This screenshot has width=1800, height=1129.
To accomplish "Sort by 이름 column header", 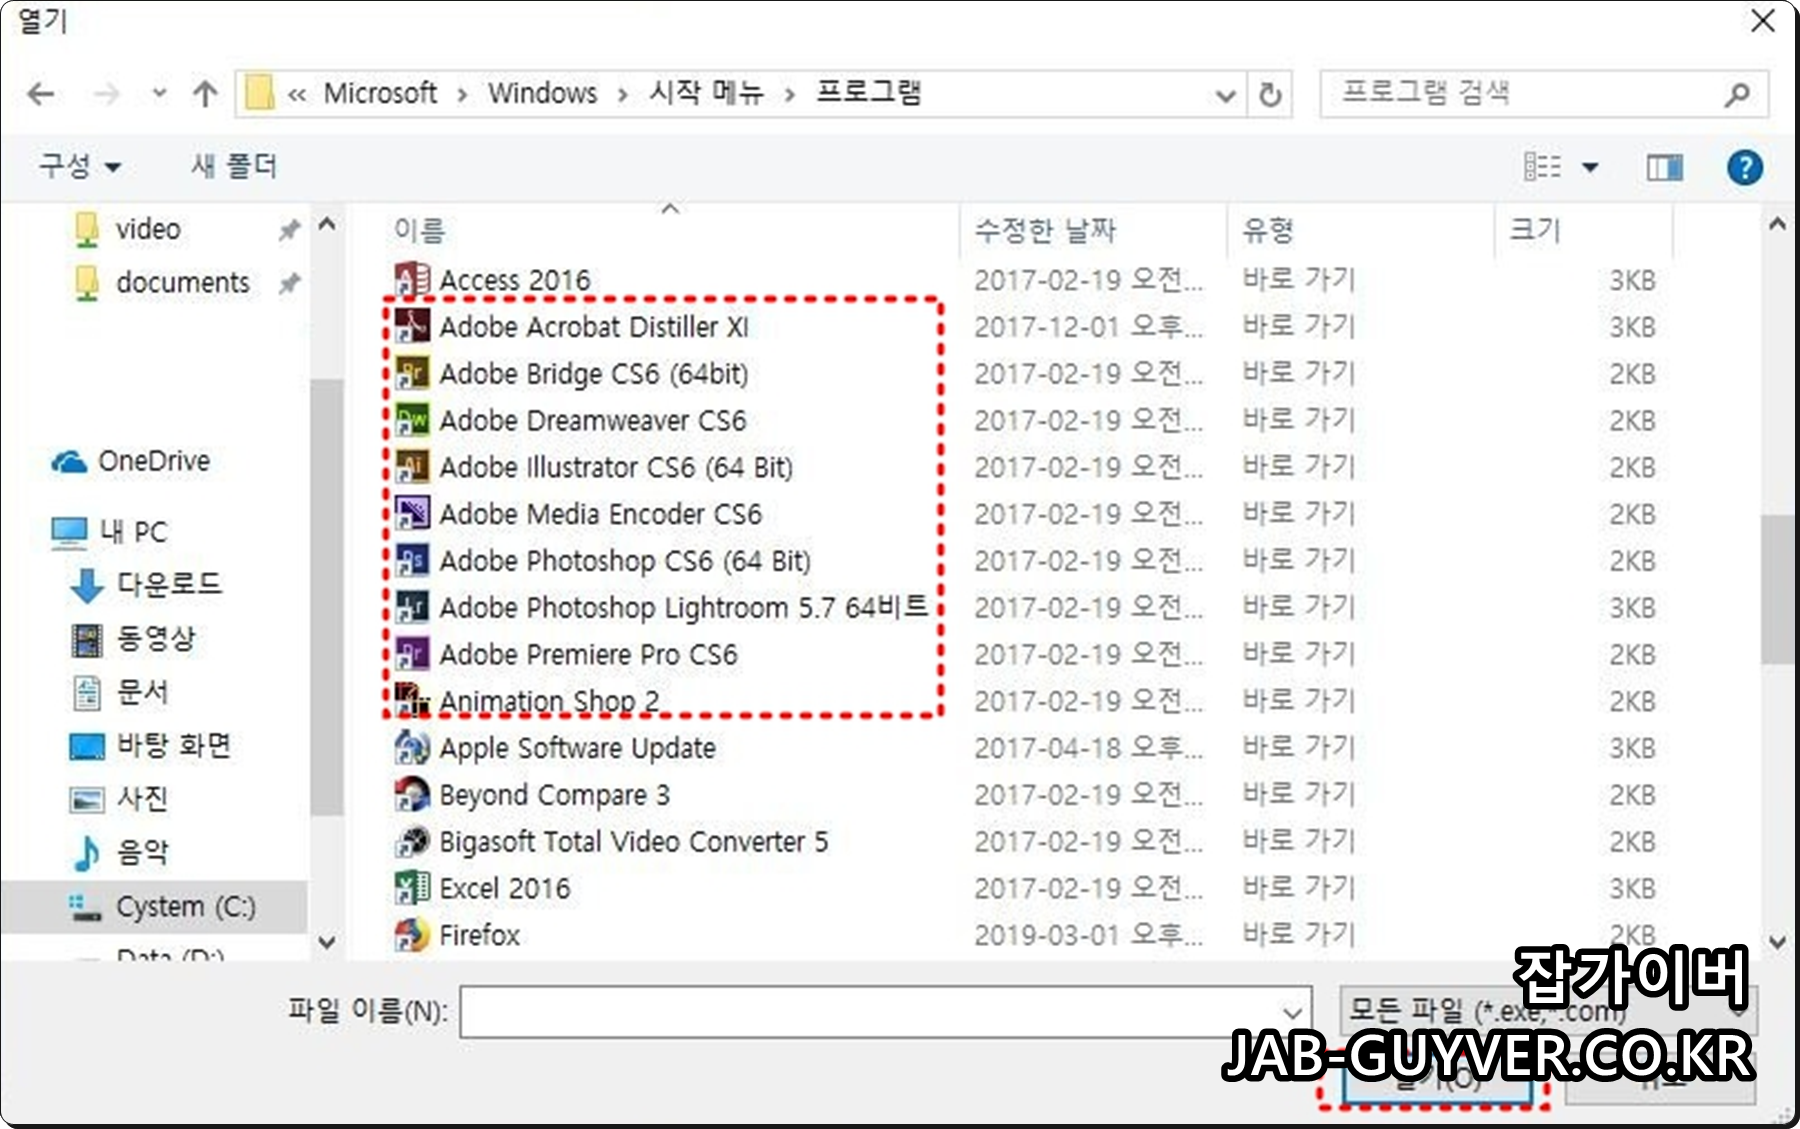I will (420, 231).
